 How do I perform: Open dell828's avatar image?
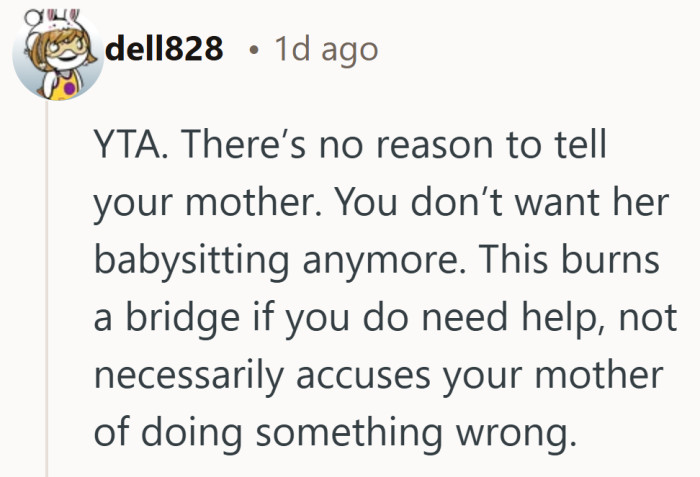coord(55,58)
